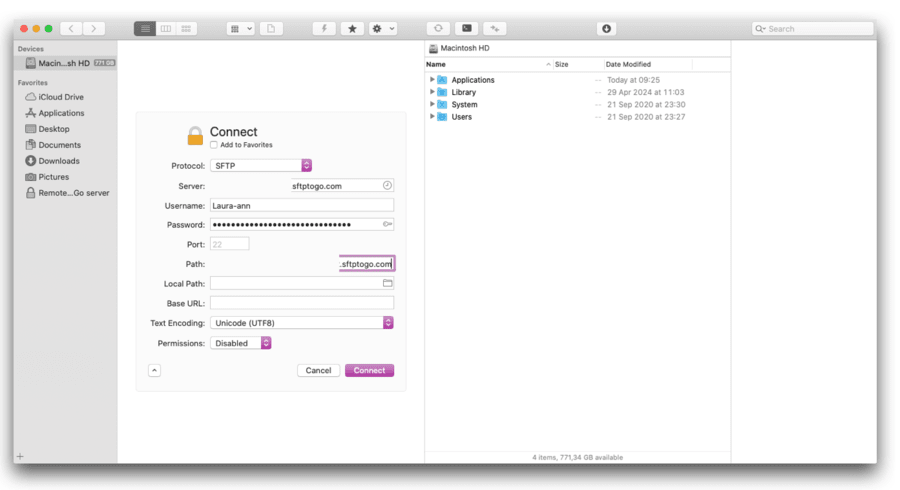900x490 pixels.
Task: Open Documents in Favorites sidebar
Action: pyautogui.click(x=59, y=145)
